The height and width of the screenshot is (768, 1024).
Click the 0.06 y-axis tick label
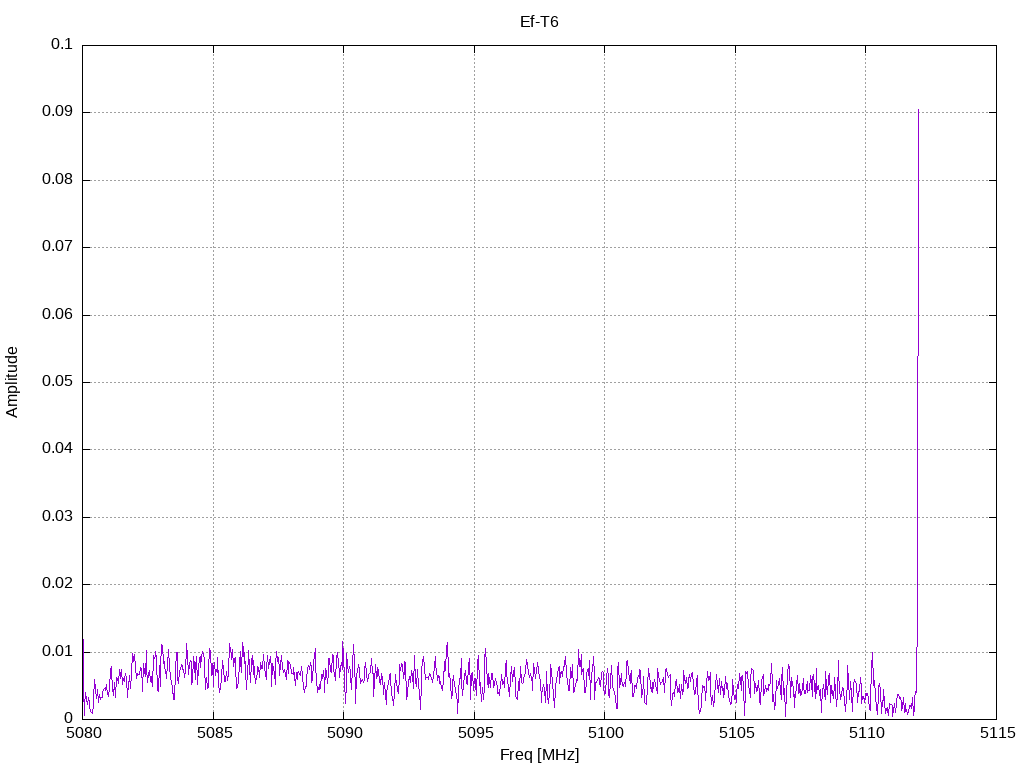point(58,315)
